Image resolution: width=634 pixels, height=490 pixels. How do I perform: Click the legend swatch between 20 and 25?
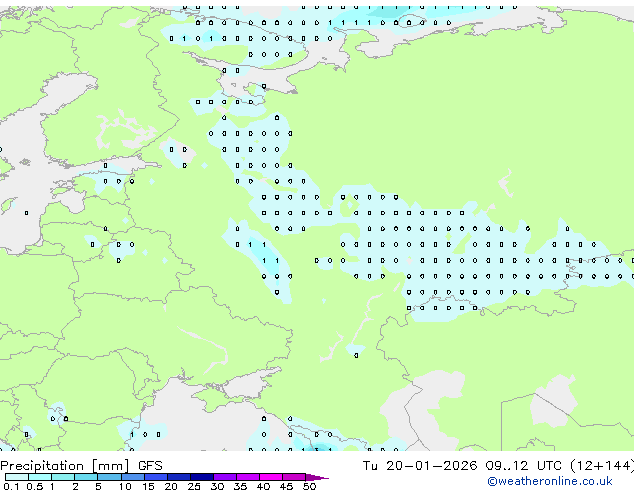(x=178, y=477)
